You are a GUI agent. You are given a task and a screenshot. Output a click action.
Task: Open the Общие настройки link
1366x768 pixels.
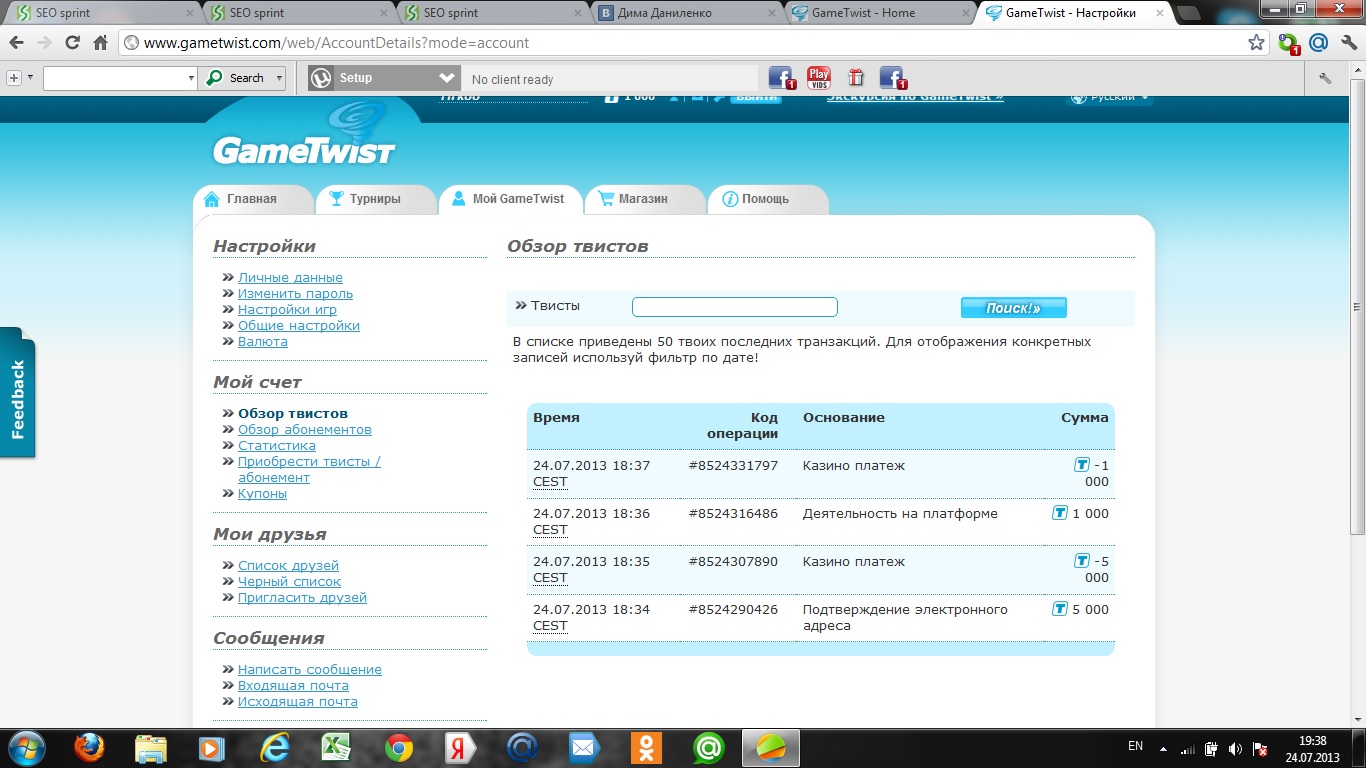pyautogui.click(x=299, y=326)
